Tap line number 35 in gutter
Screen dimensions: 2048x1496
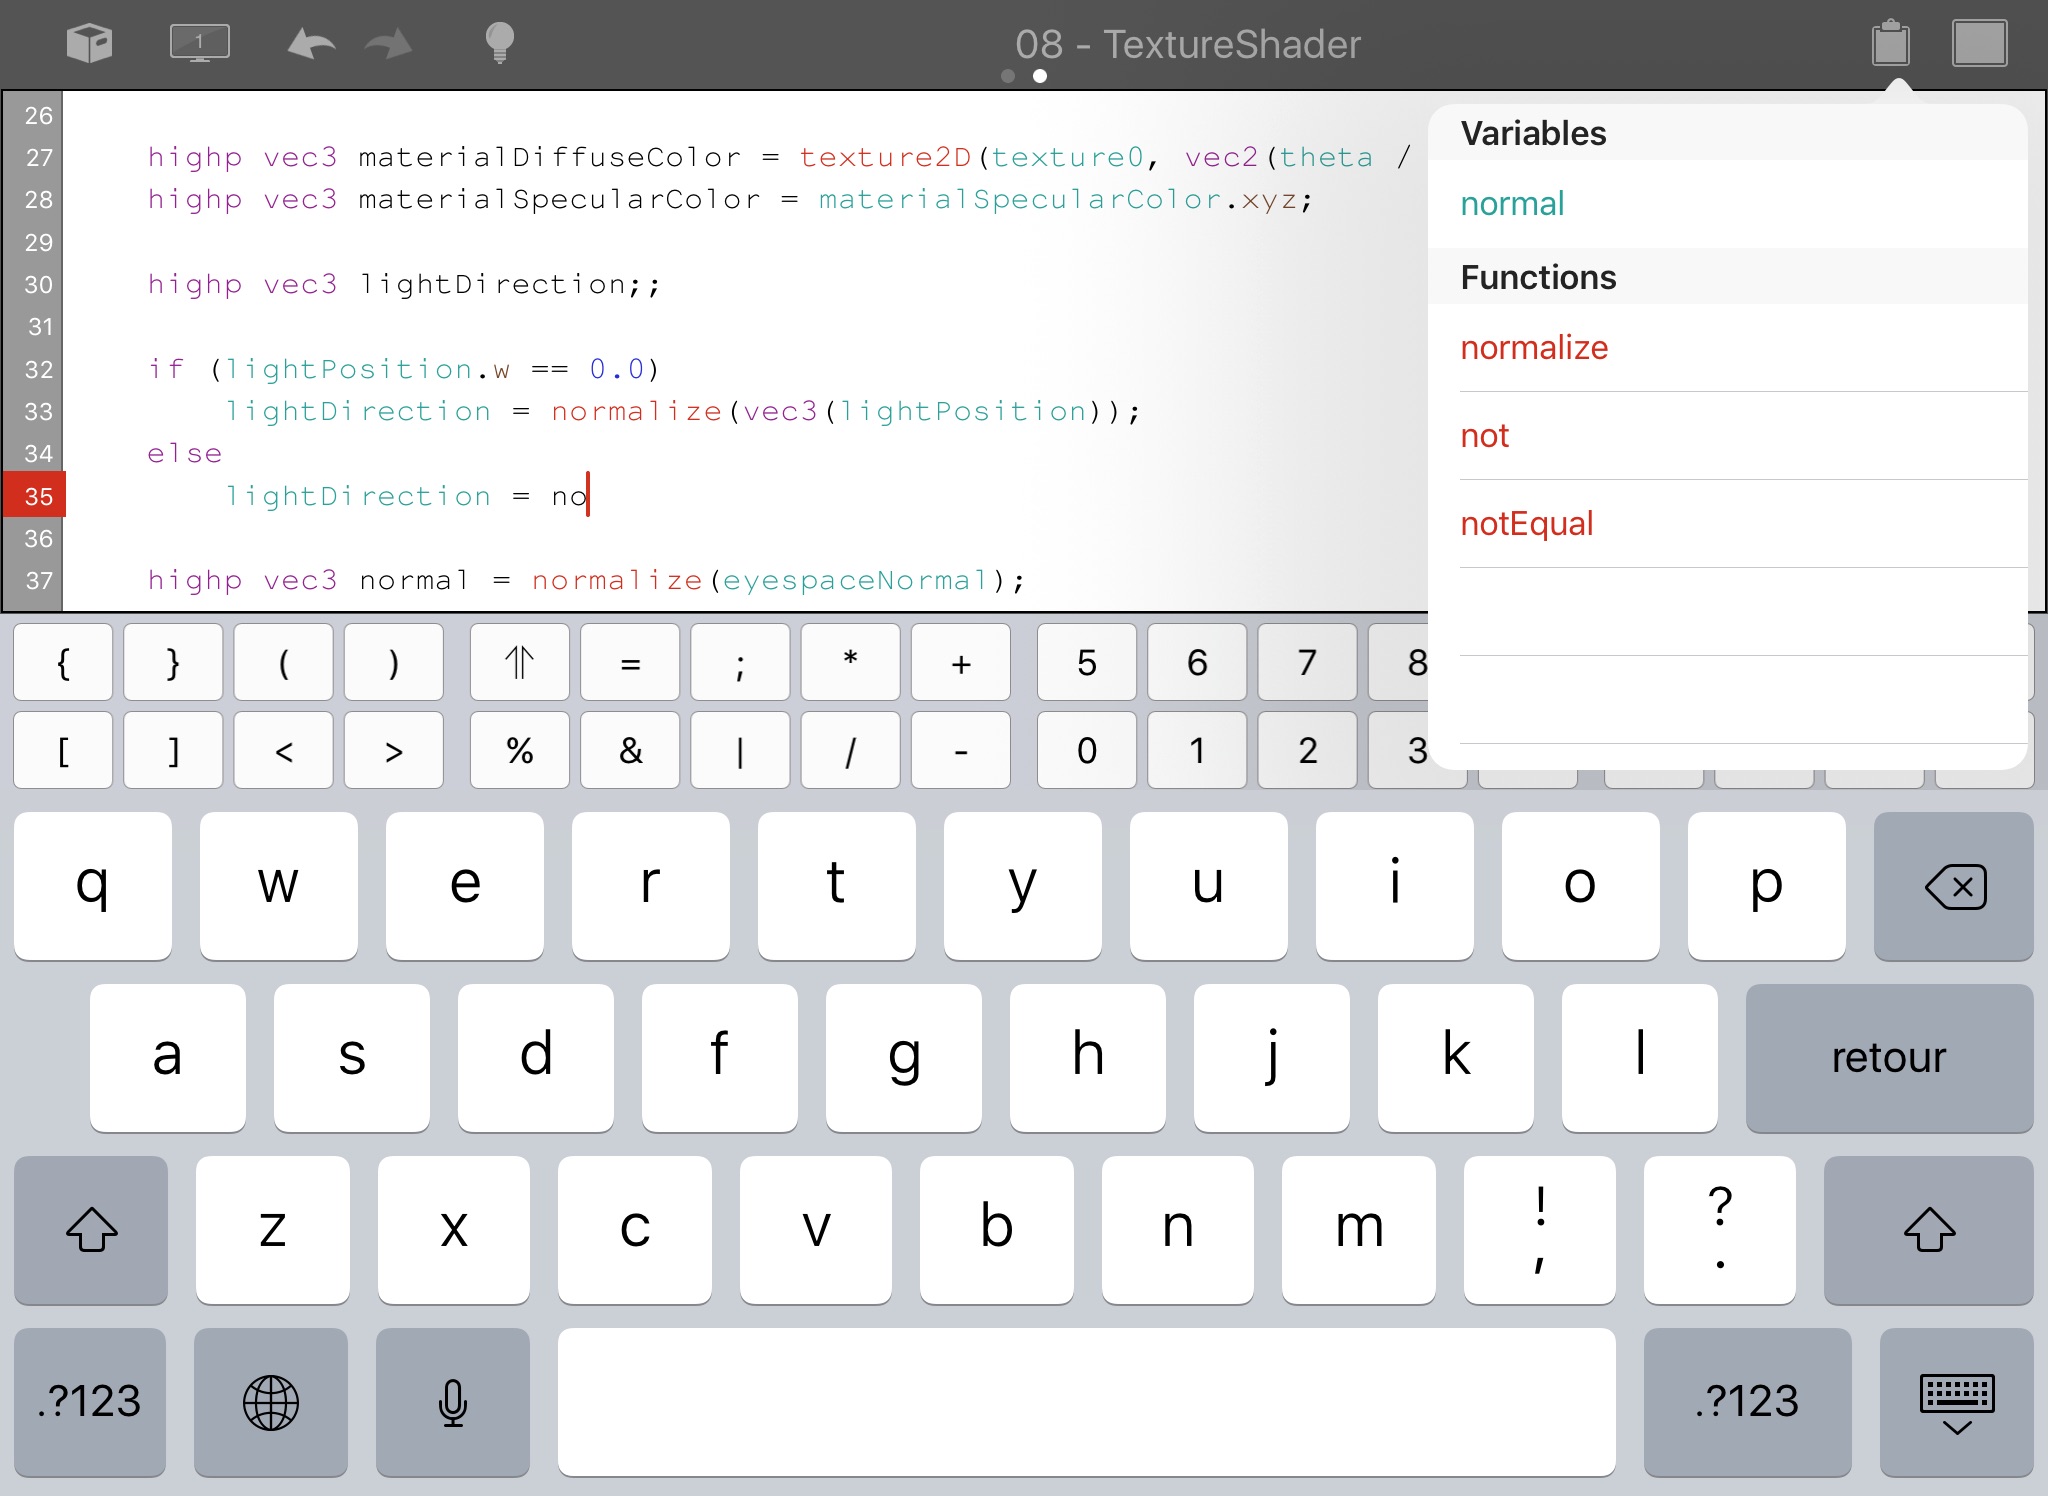pyautogui.click(x=37, y=496)
